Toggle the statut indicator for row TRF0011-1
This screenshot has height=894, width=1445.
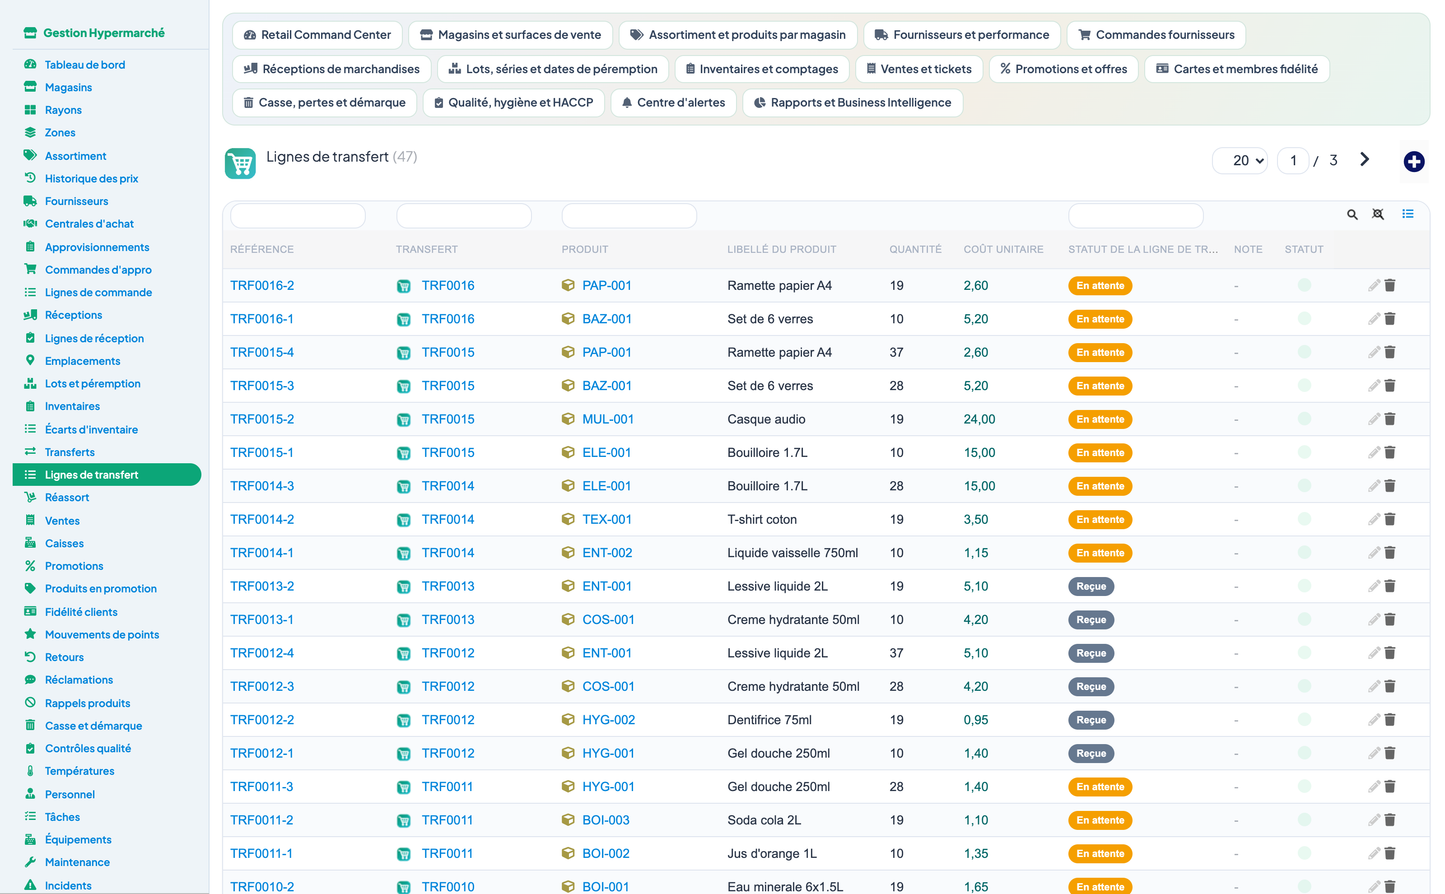pos(1304,853)
